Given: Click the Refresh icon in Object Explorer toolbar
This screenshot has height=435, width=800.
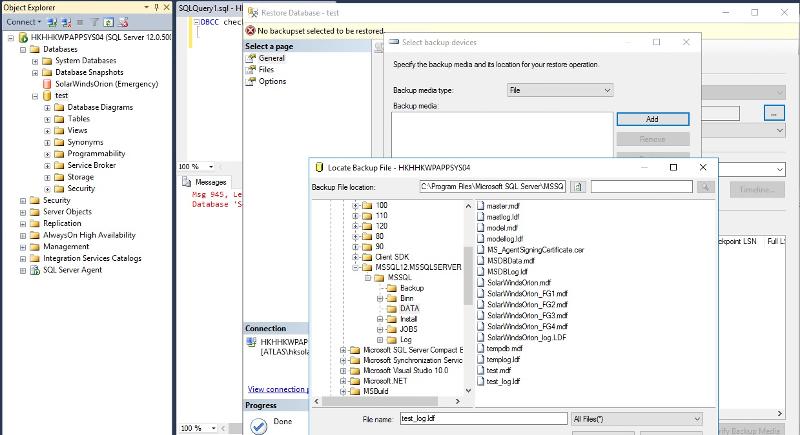Looking at the screenshot, I should point(108,22).
